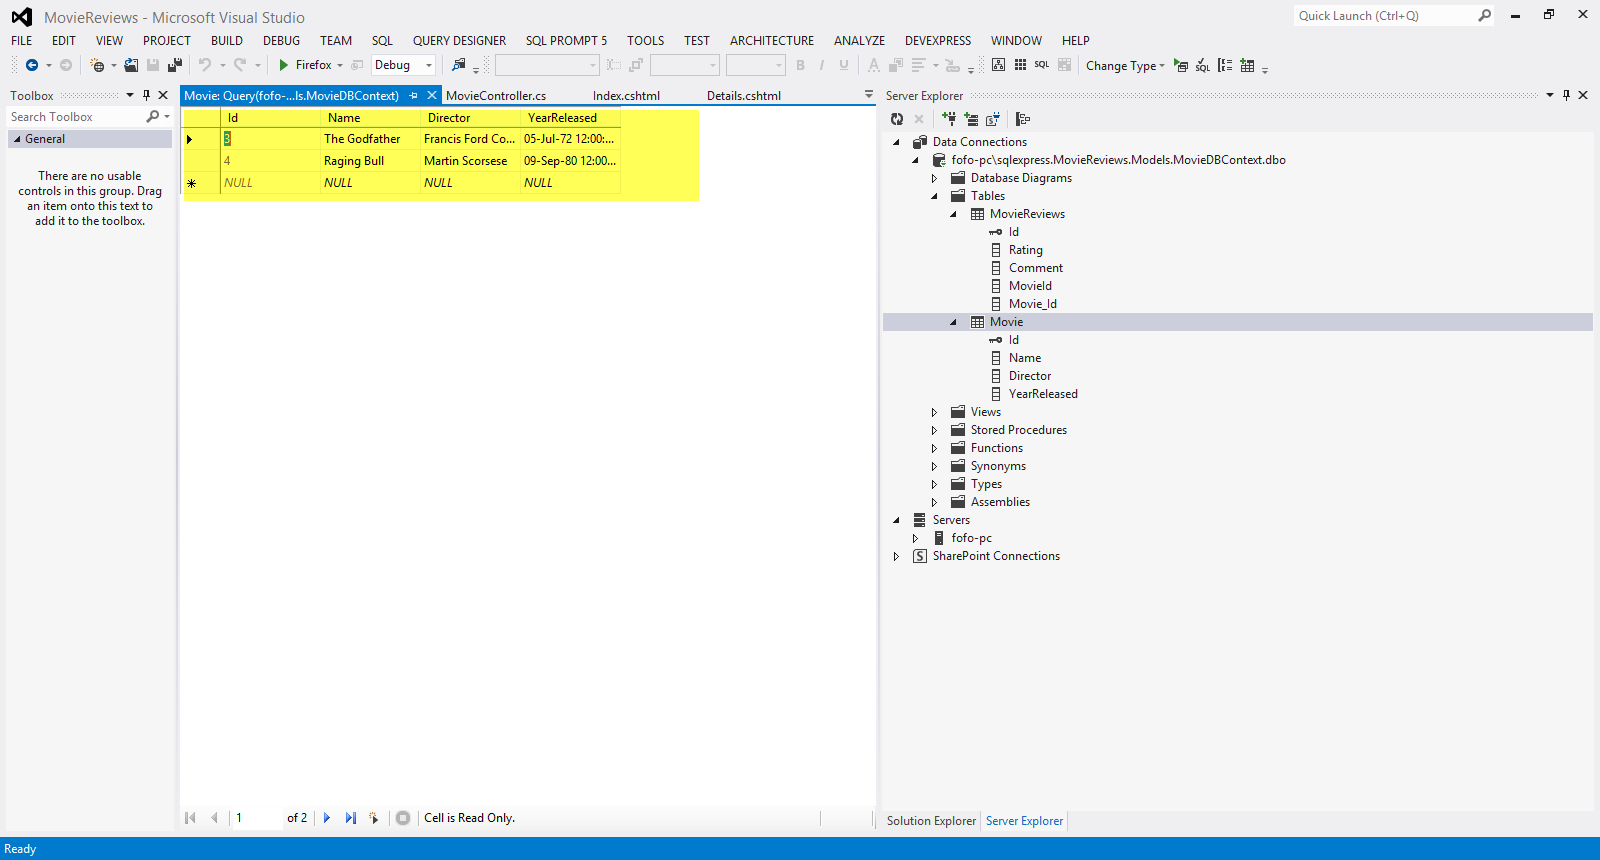Go to the next record arrow
Viewport: 1600px width, 860px height.
point(327,818)
